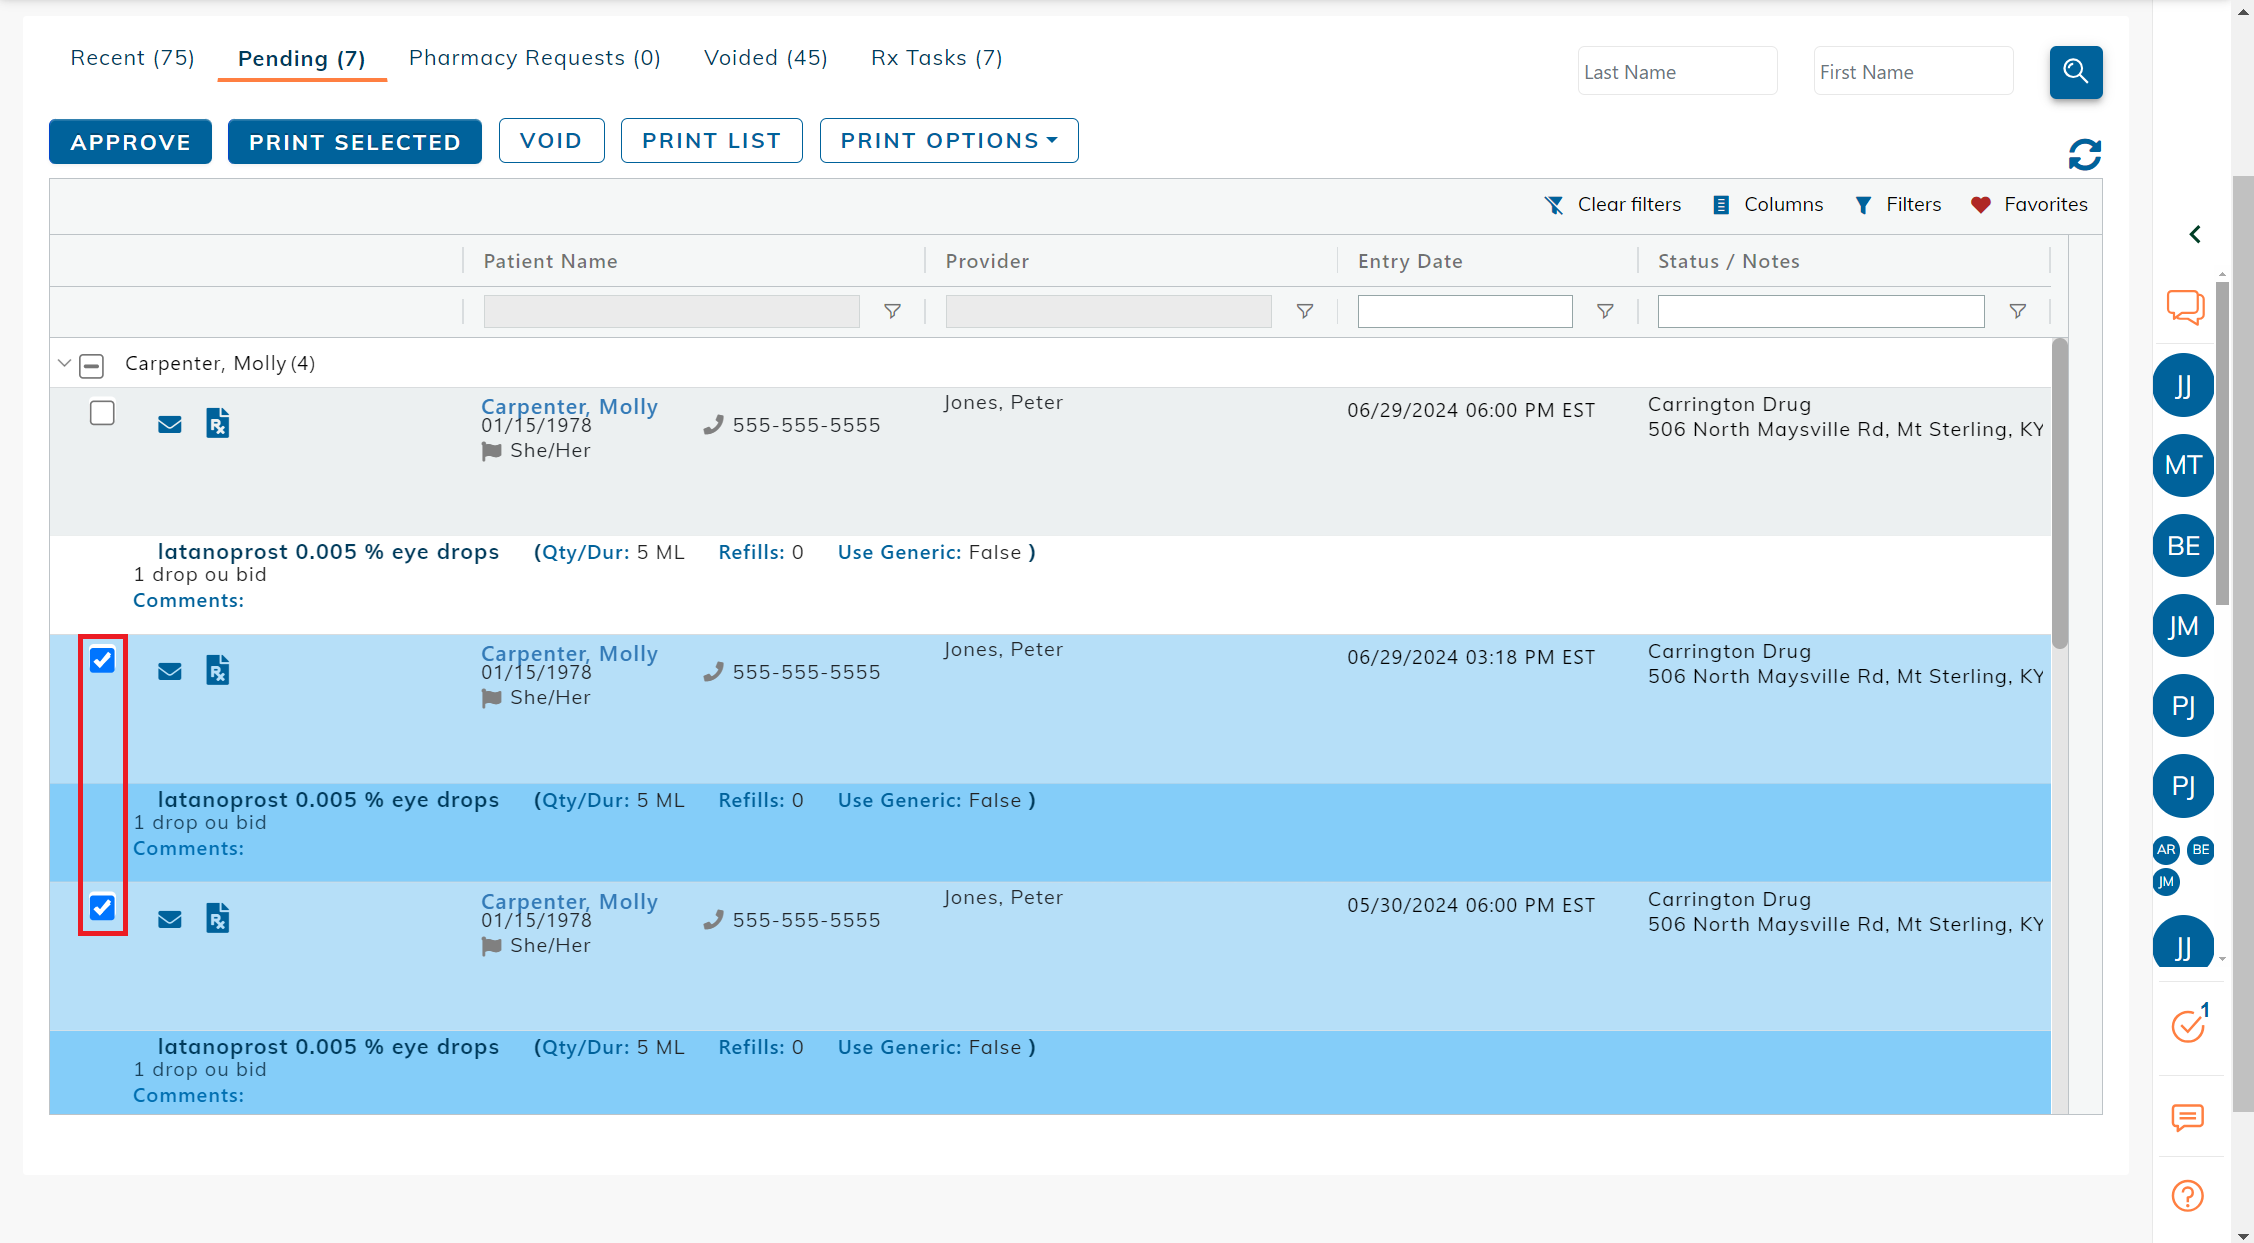Click the Provider filter field

click(x=1108, y=311)
